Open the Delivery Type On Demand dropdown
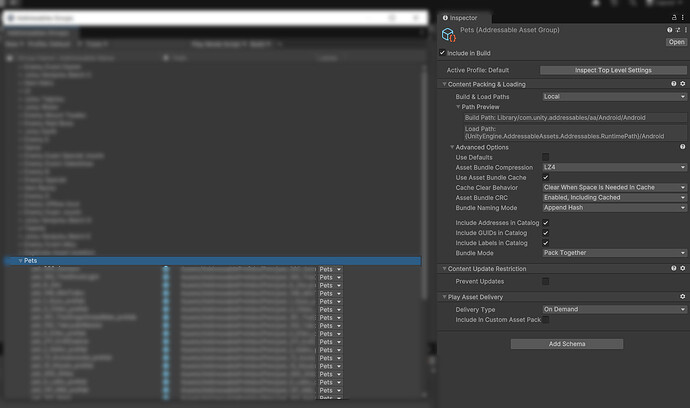 click(614, 309)
